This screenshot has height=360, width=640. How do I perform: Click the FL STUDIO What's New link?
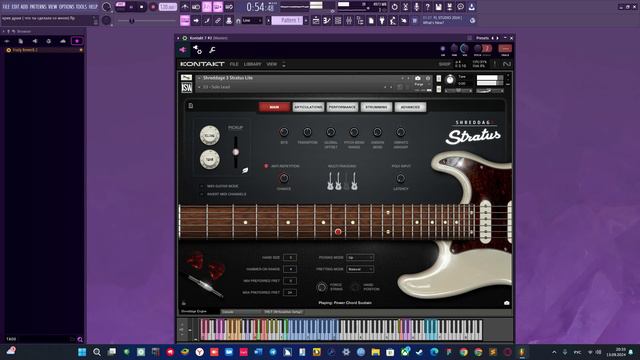pyautogui.click(x=442, y=20)
